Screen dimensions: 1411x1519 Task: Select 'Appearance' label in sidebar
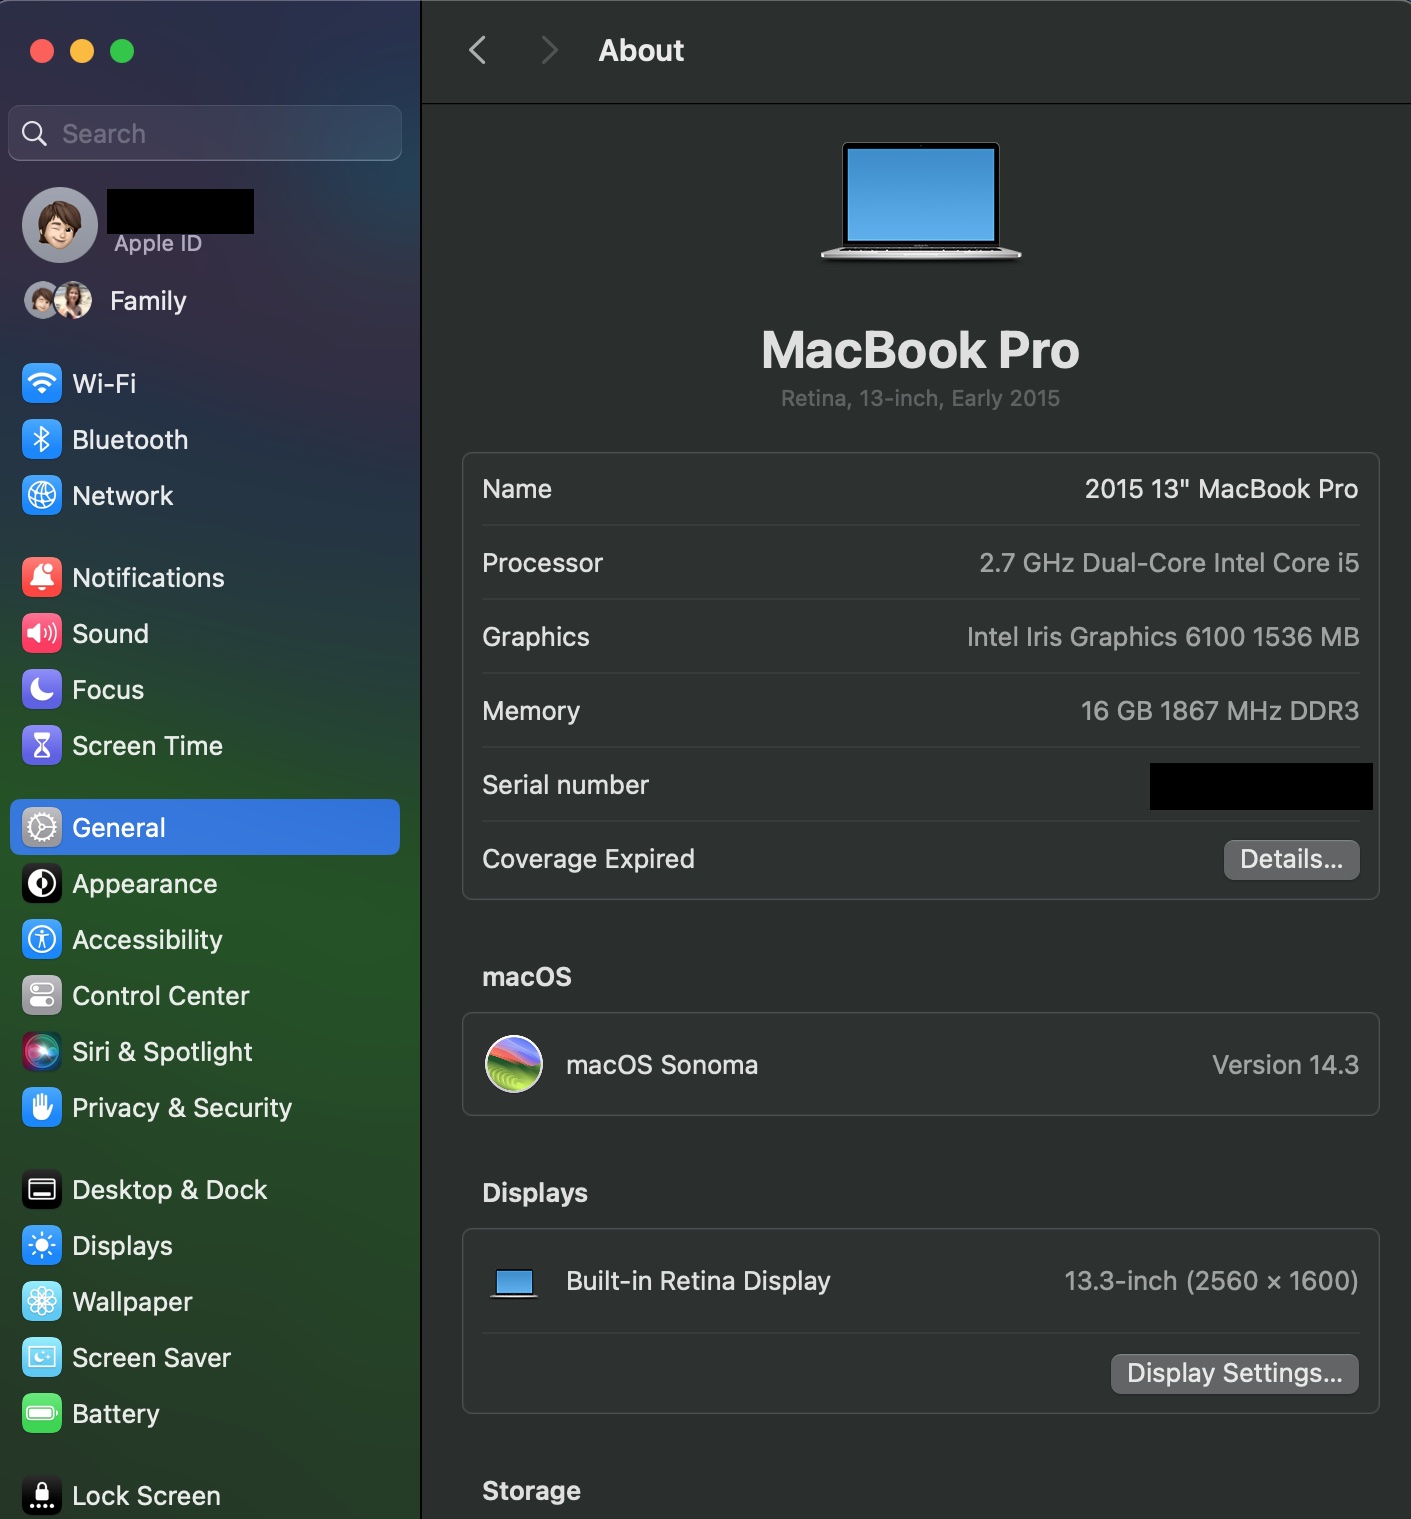coord(145,884)
